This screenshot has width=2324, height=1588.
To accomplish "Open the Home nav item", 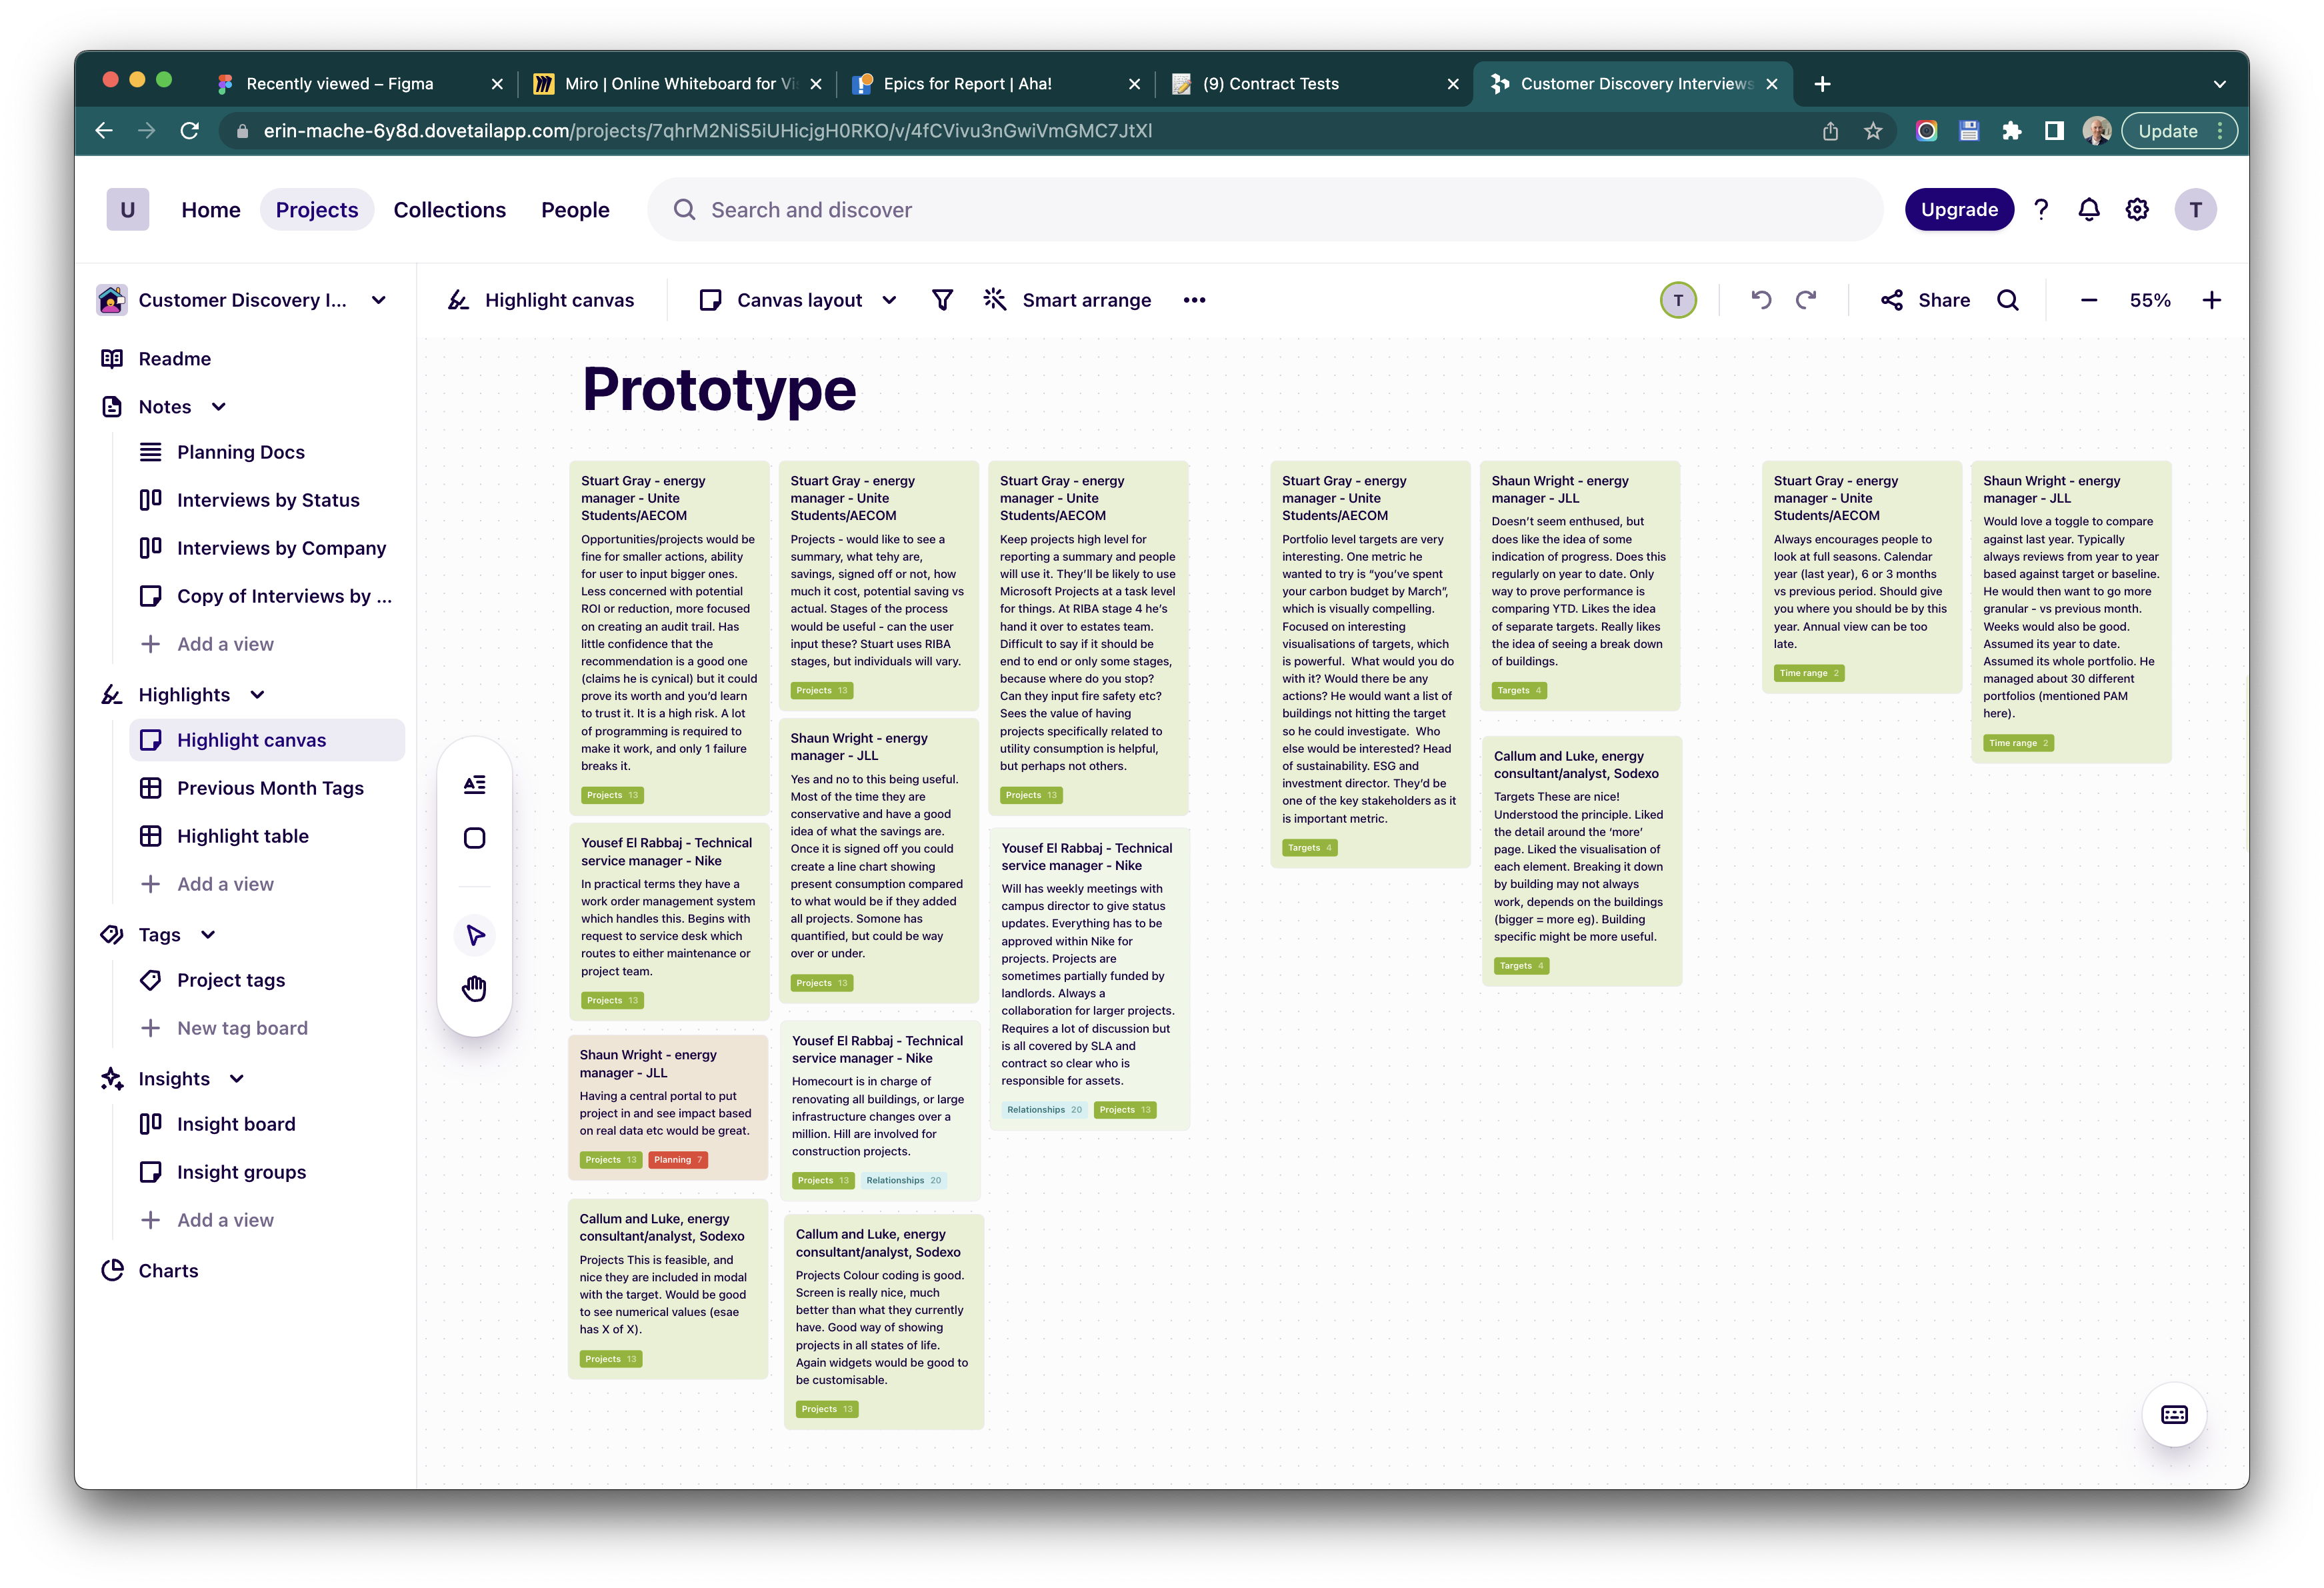I will (x=211, y=210).
